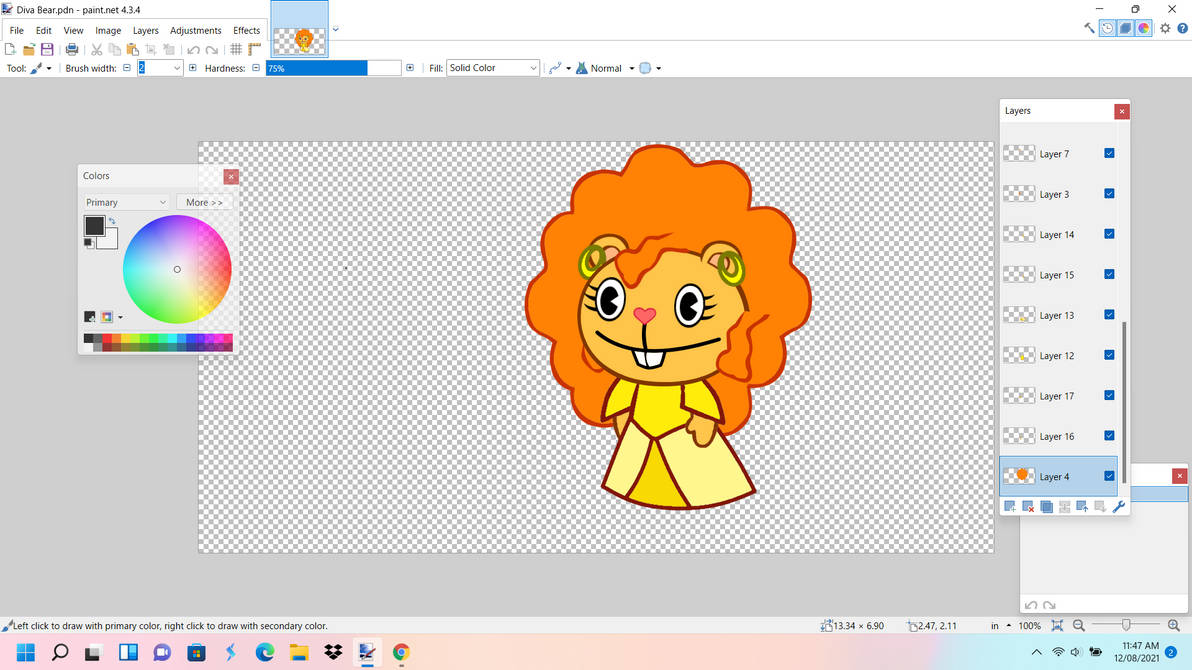Click the Zoom in magnifier in status bar
This screenshot has height=670, width=1192.
point(1174,625)
